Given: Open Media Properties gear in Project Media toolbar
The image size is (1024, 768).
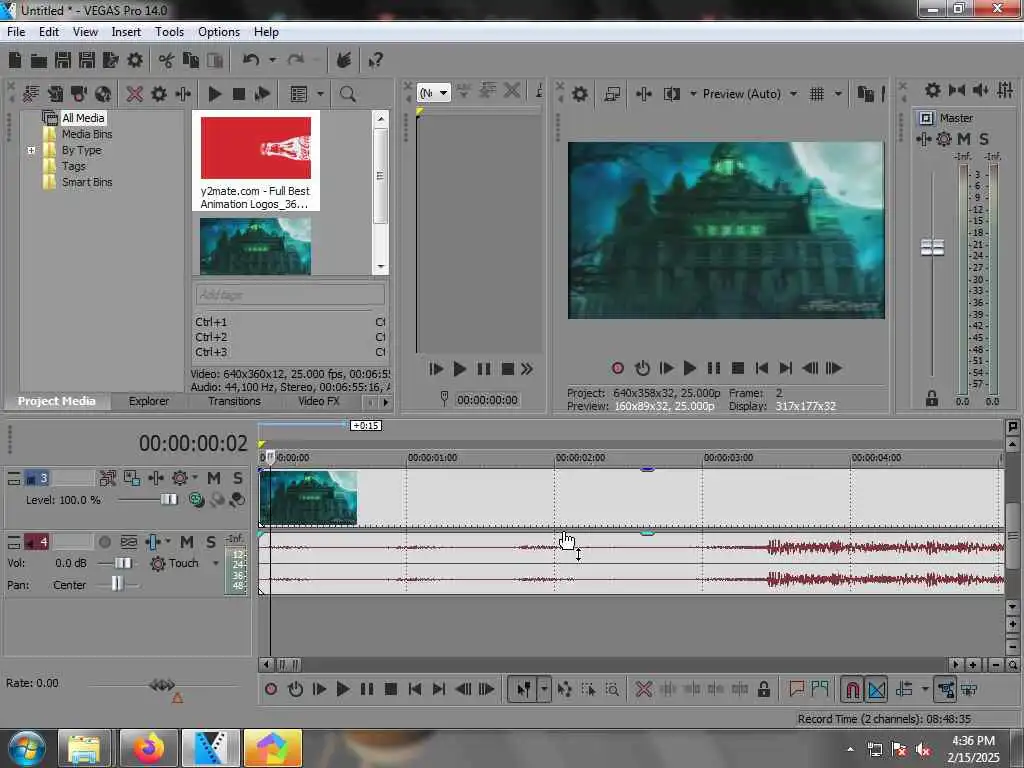Looking at the screenshot, I should pos(159,94).
